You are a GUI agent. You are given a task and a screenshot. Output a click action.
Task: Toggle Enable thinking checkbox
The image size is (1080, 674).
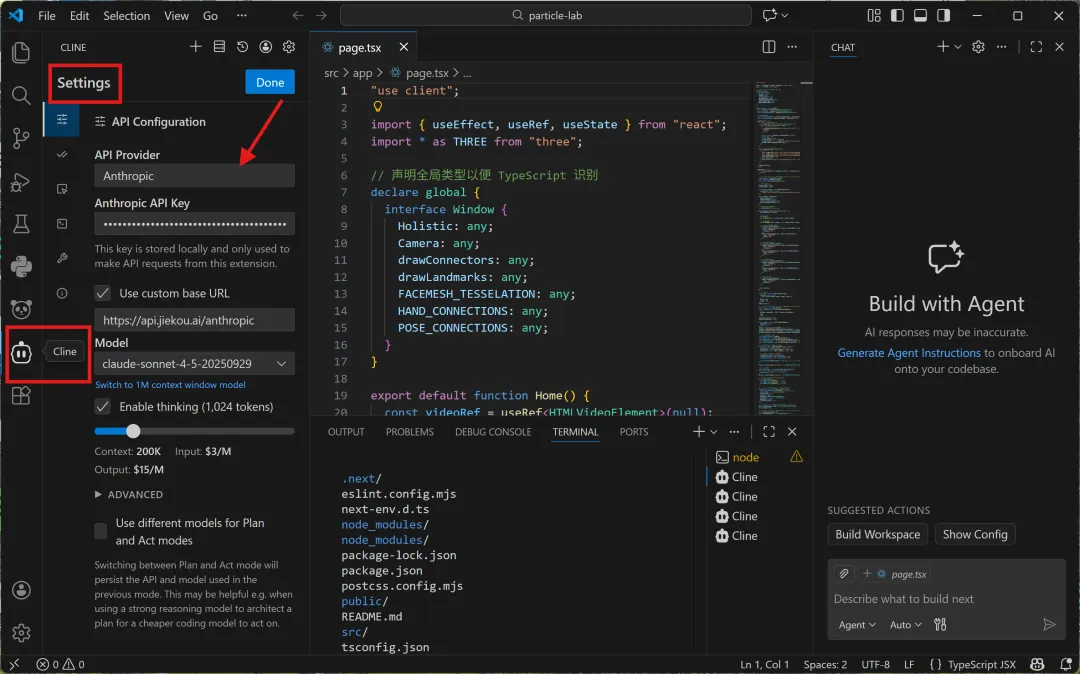(x=103, y=407)
